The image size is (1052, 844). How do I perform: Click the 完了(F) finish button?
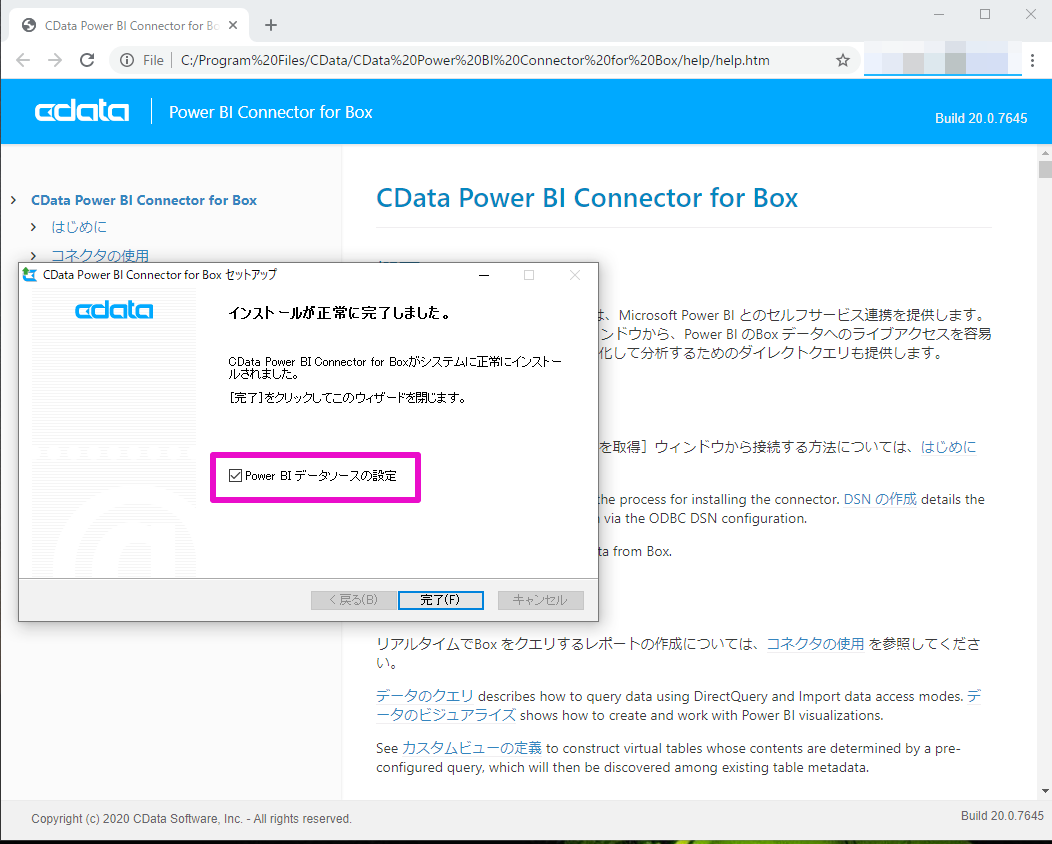click(x=441, y=600)
